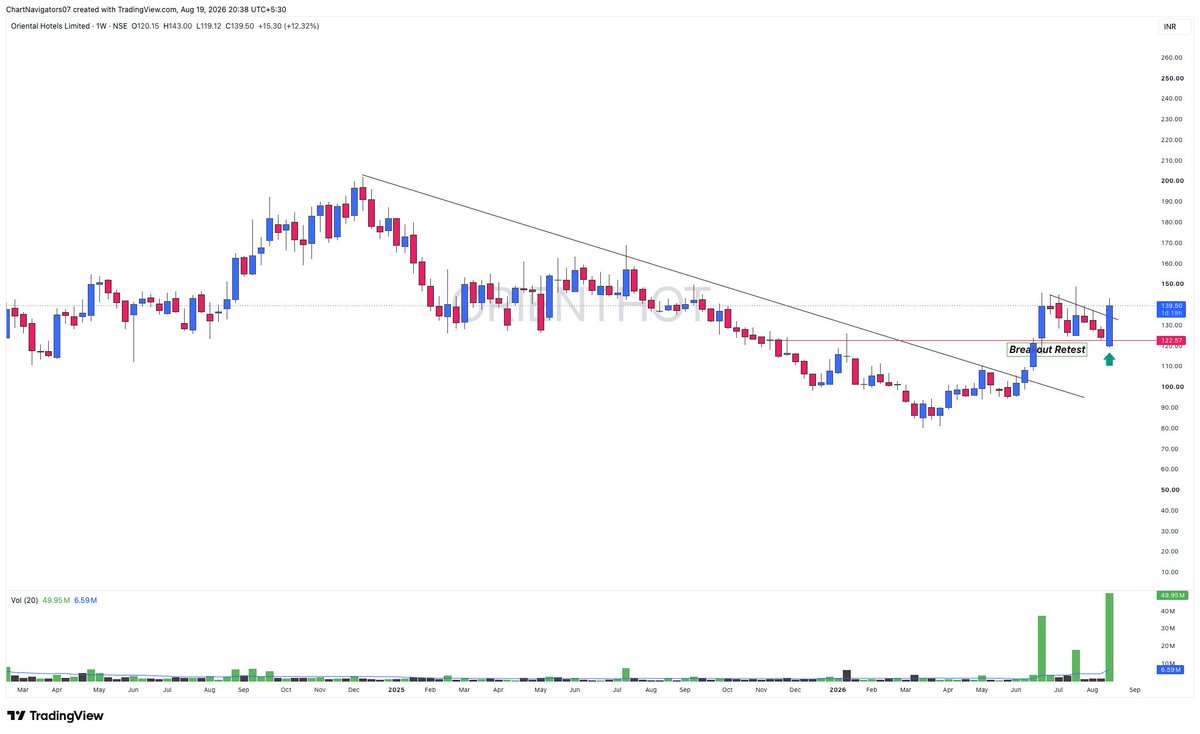Click the 150.00 price axis label

click(1172, 284)
